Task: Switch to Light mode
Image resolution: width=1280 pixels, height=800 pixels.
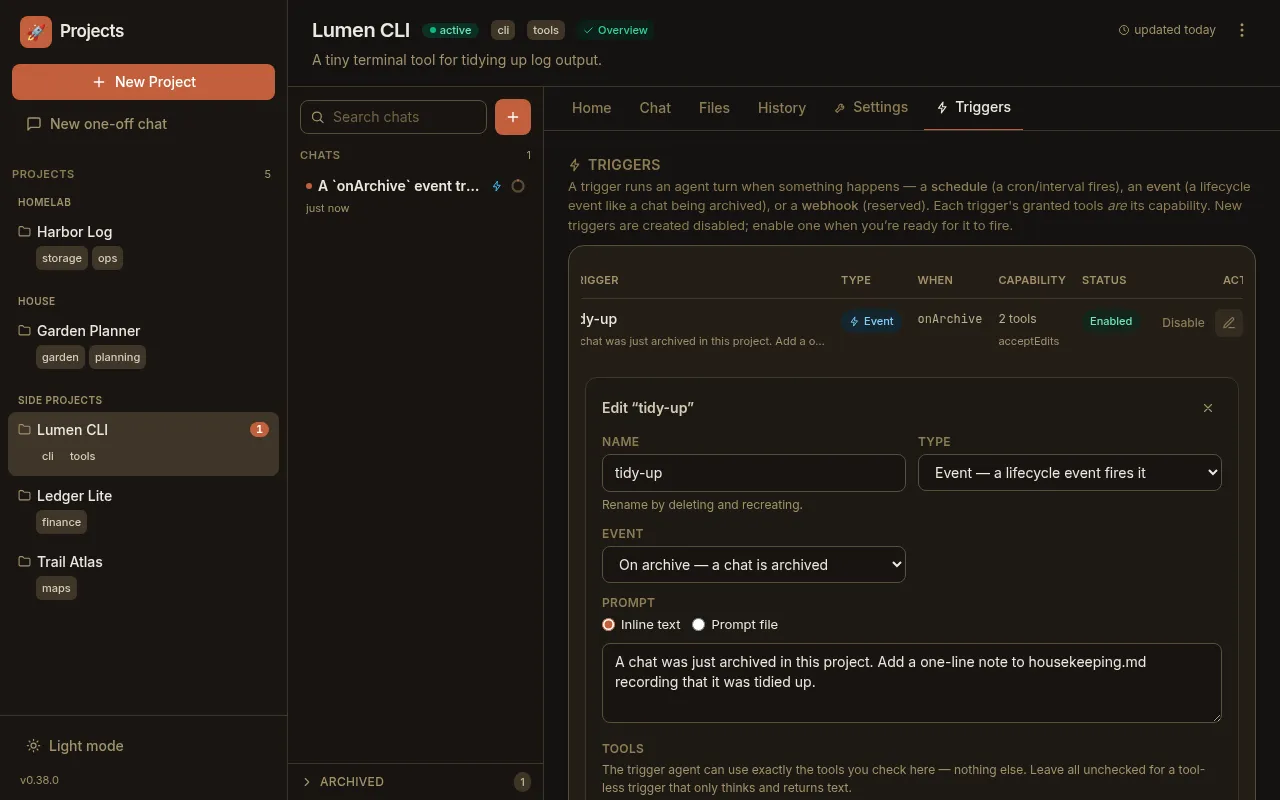Action: tap(75, 746)
